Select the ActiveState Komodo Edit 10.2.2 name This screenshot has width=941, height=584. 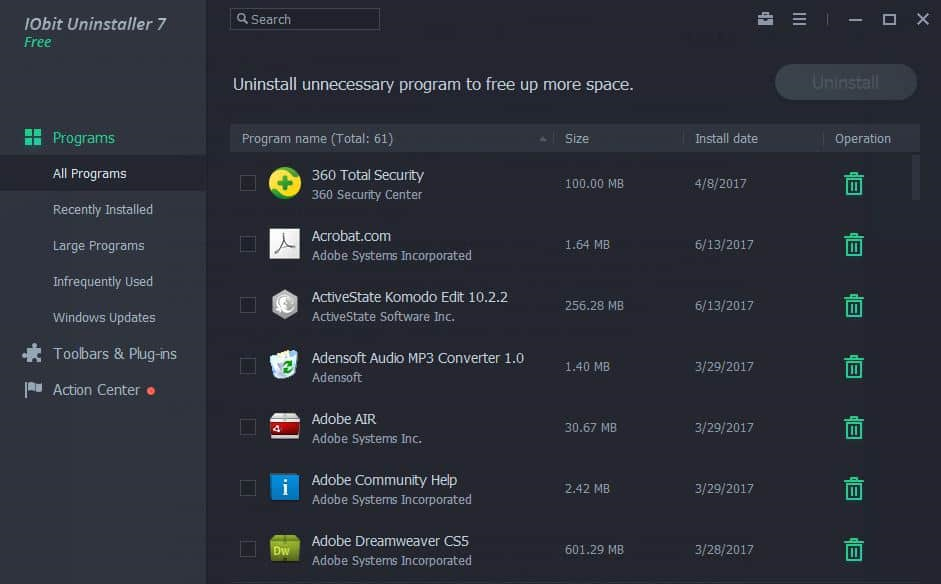[x=409, y=297]
